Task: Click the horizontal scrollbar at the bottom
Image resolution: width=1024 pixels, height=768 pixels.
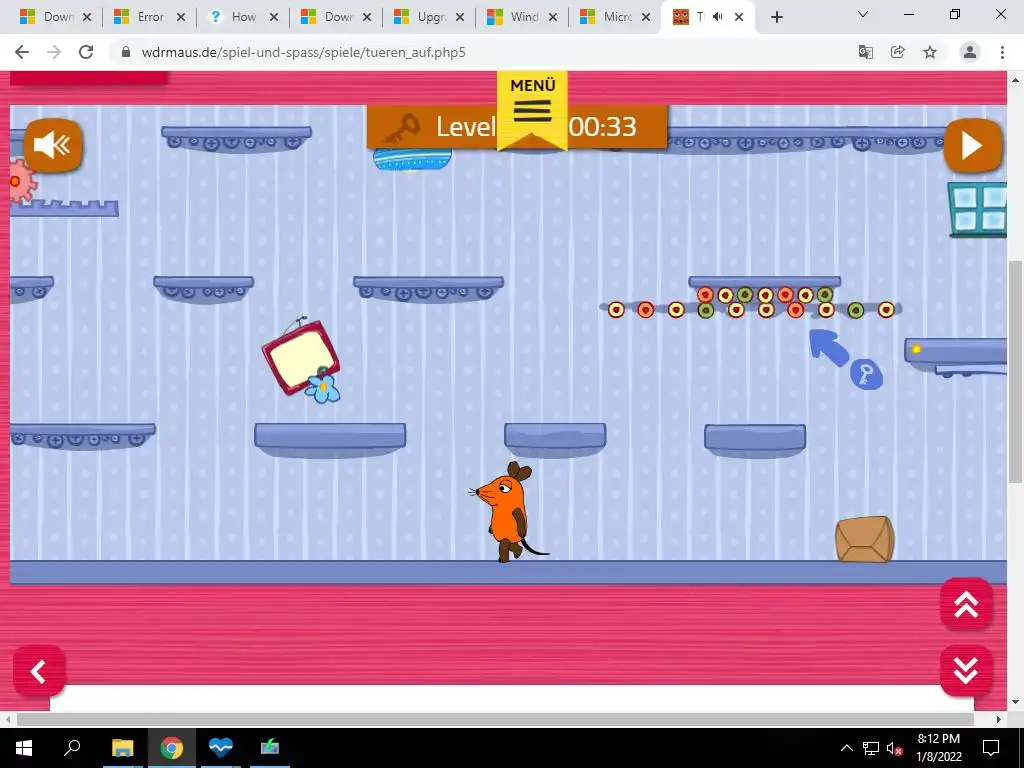Action: point(495,719)
